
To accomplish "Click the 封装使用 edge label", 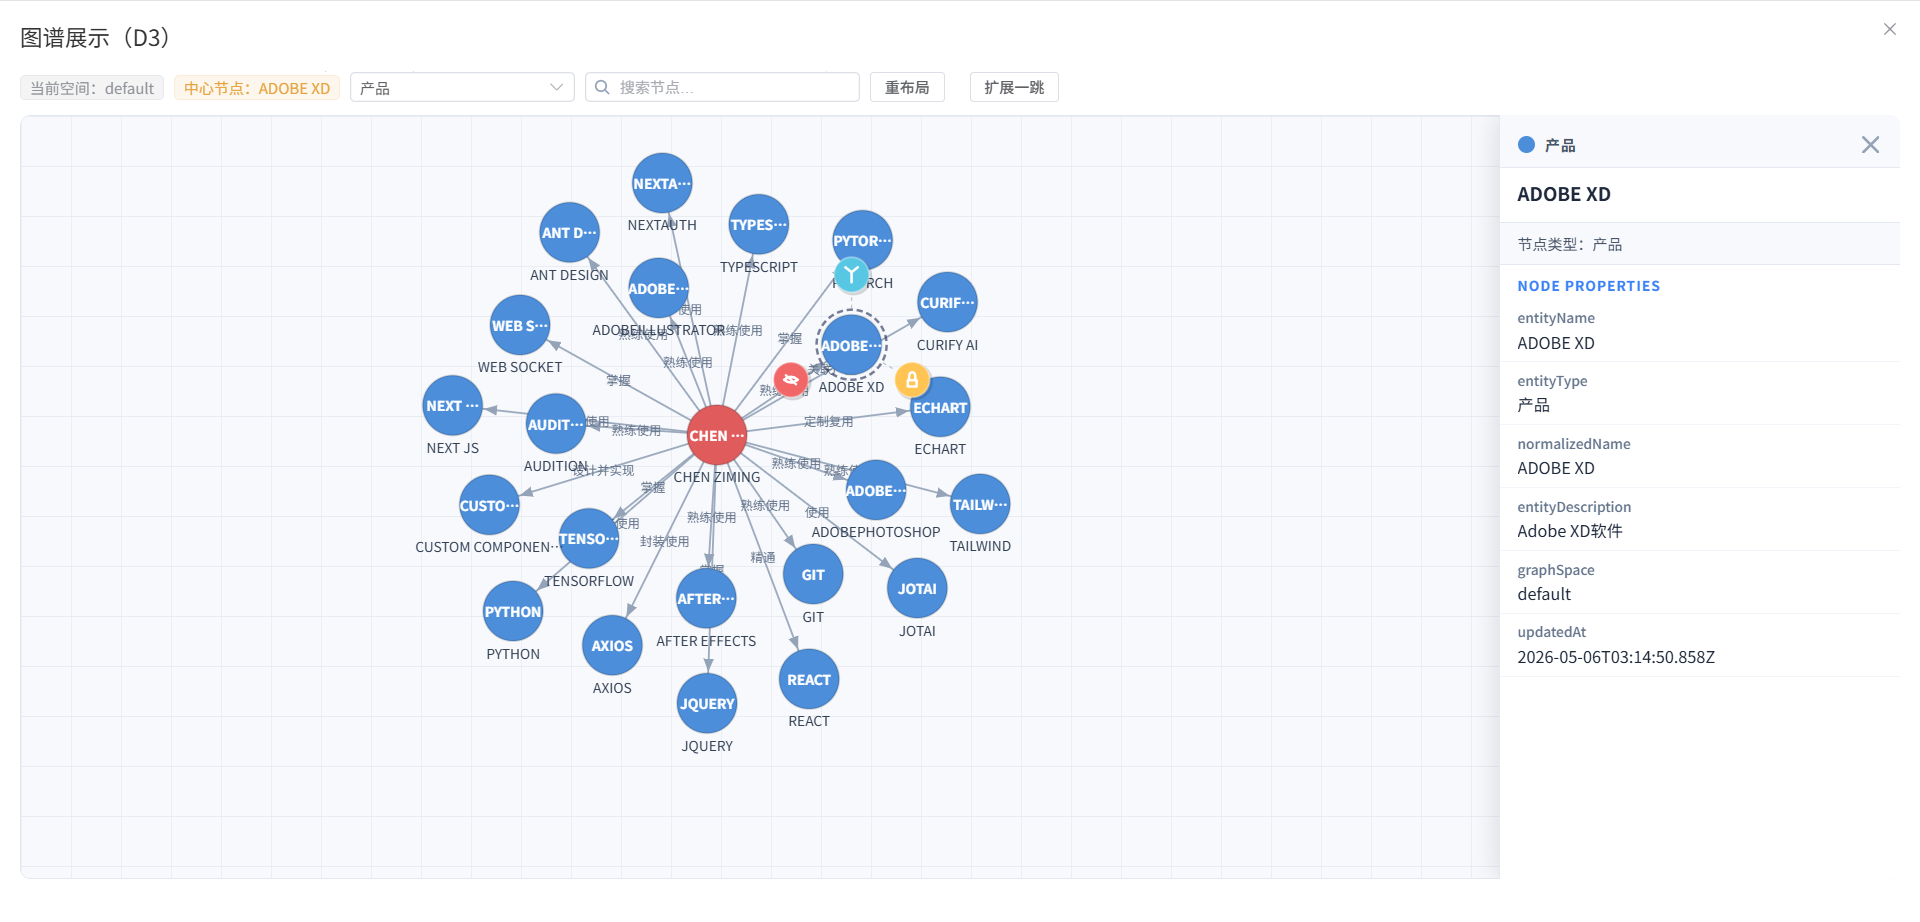I will click(x=665, y=541).
